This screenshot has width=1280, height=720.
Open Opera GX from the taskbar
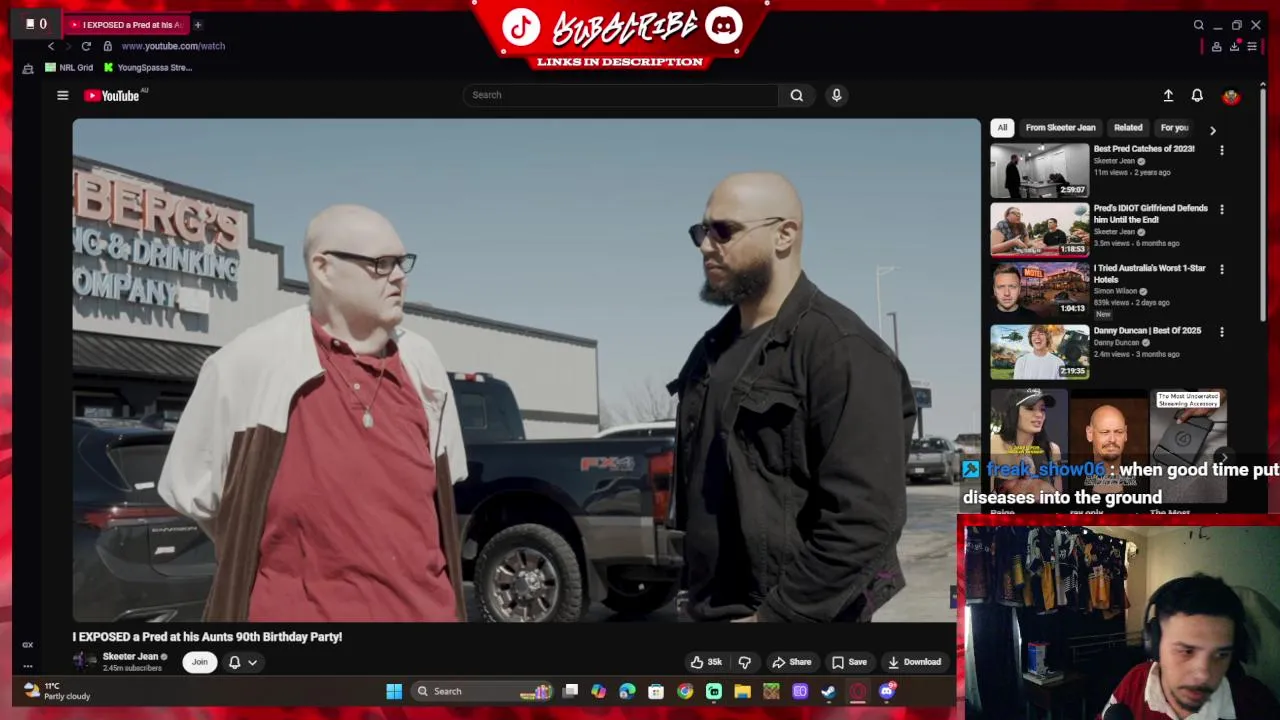coord(858,691)
